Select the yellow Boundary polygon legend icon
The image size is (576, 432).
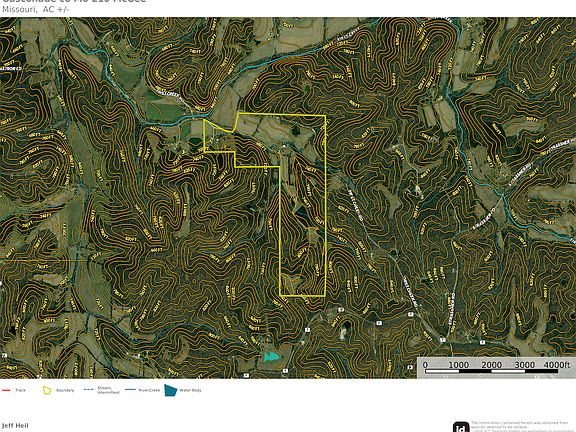pyautogui.click(x=47, y=390)
